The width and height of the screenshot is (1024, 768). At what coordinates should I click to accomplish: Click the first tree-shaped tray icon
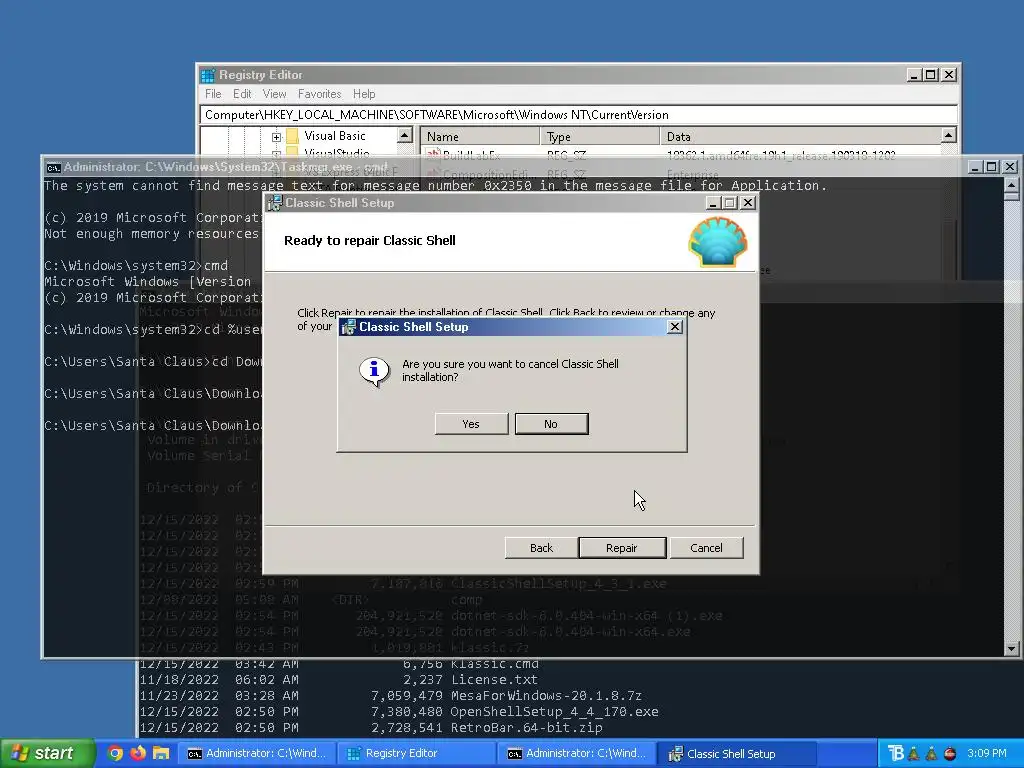(x=914, y=753)
